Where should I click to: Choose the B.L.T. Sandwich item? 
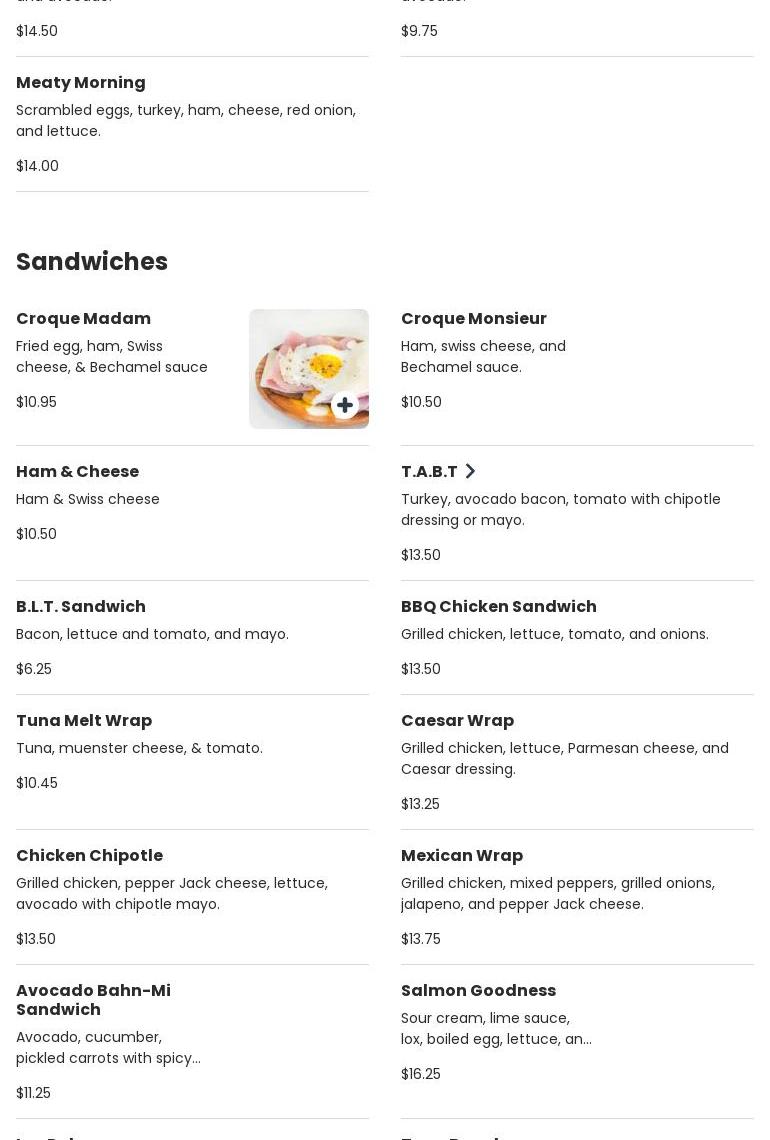click(192, 638)
